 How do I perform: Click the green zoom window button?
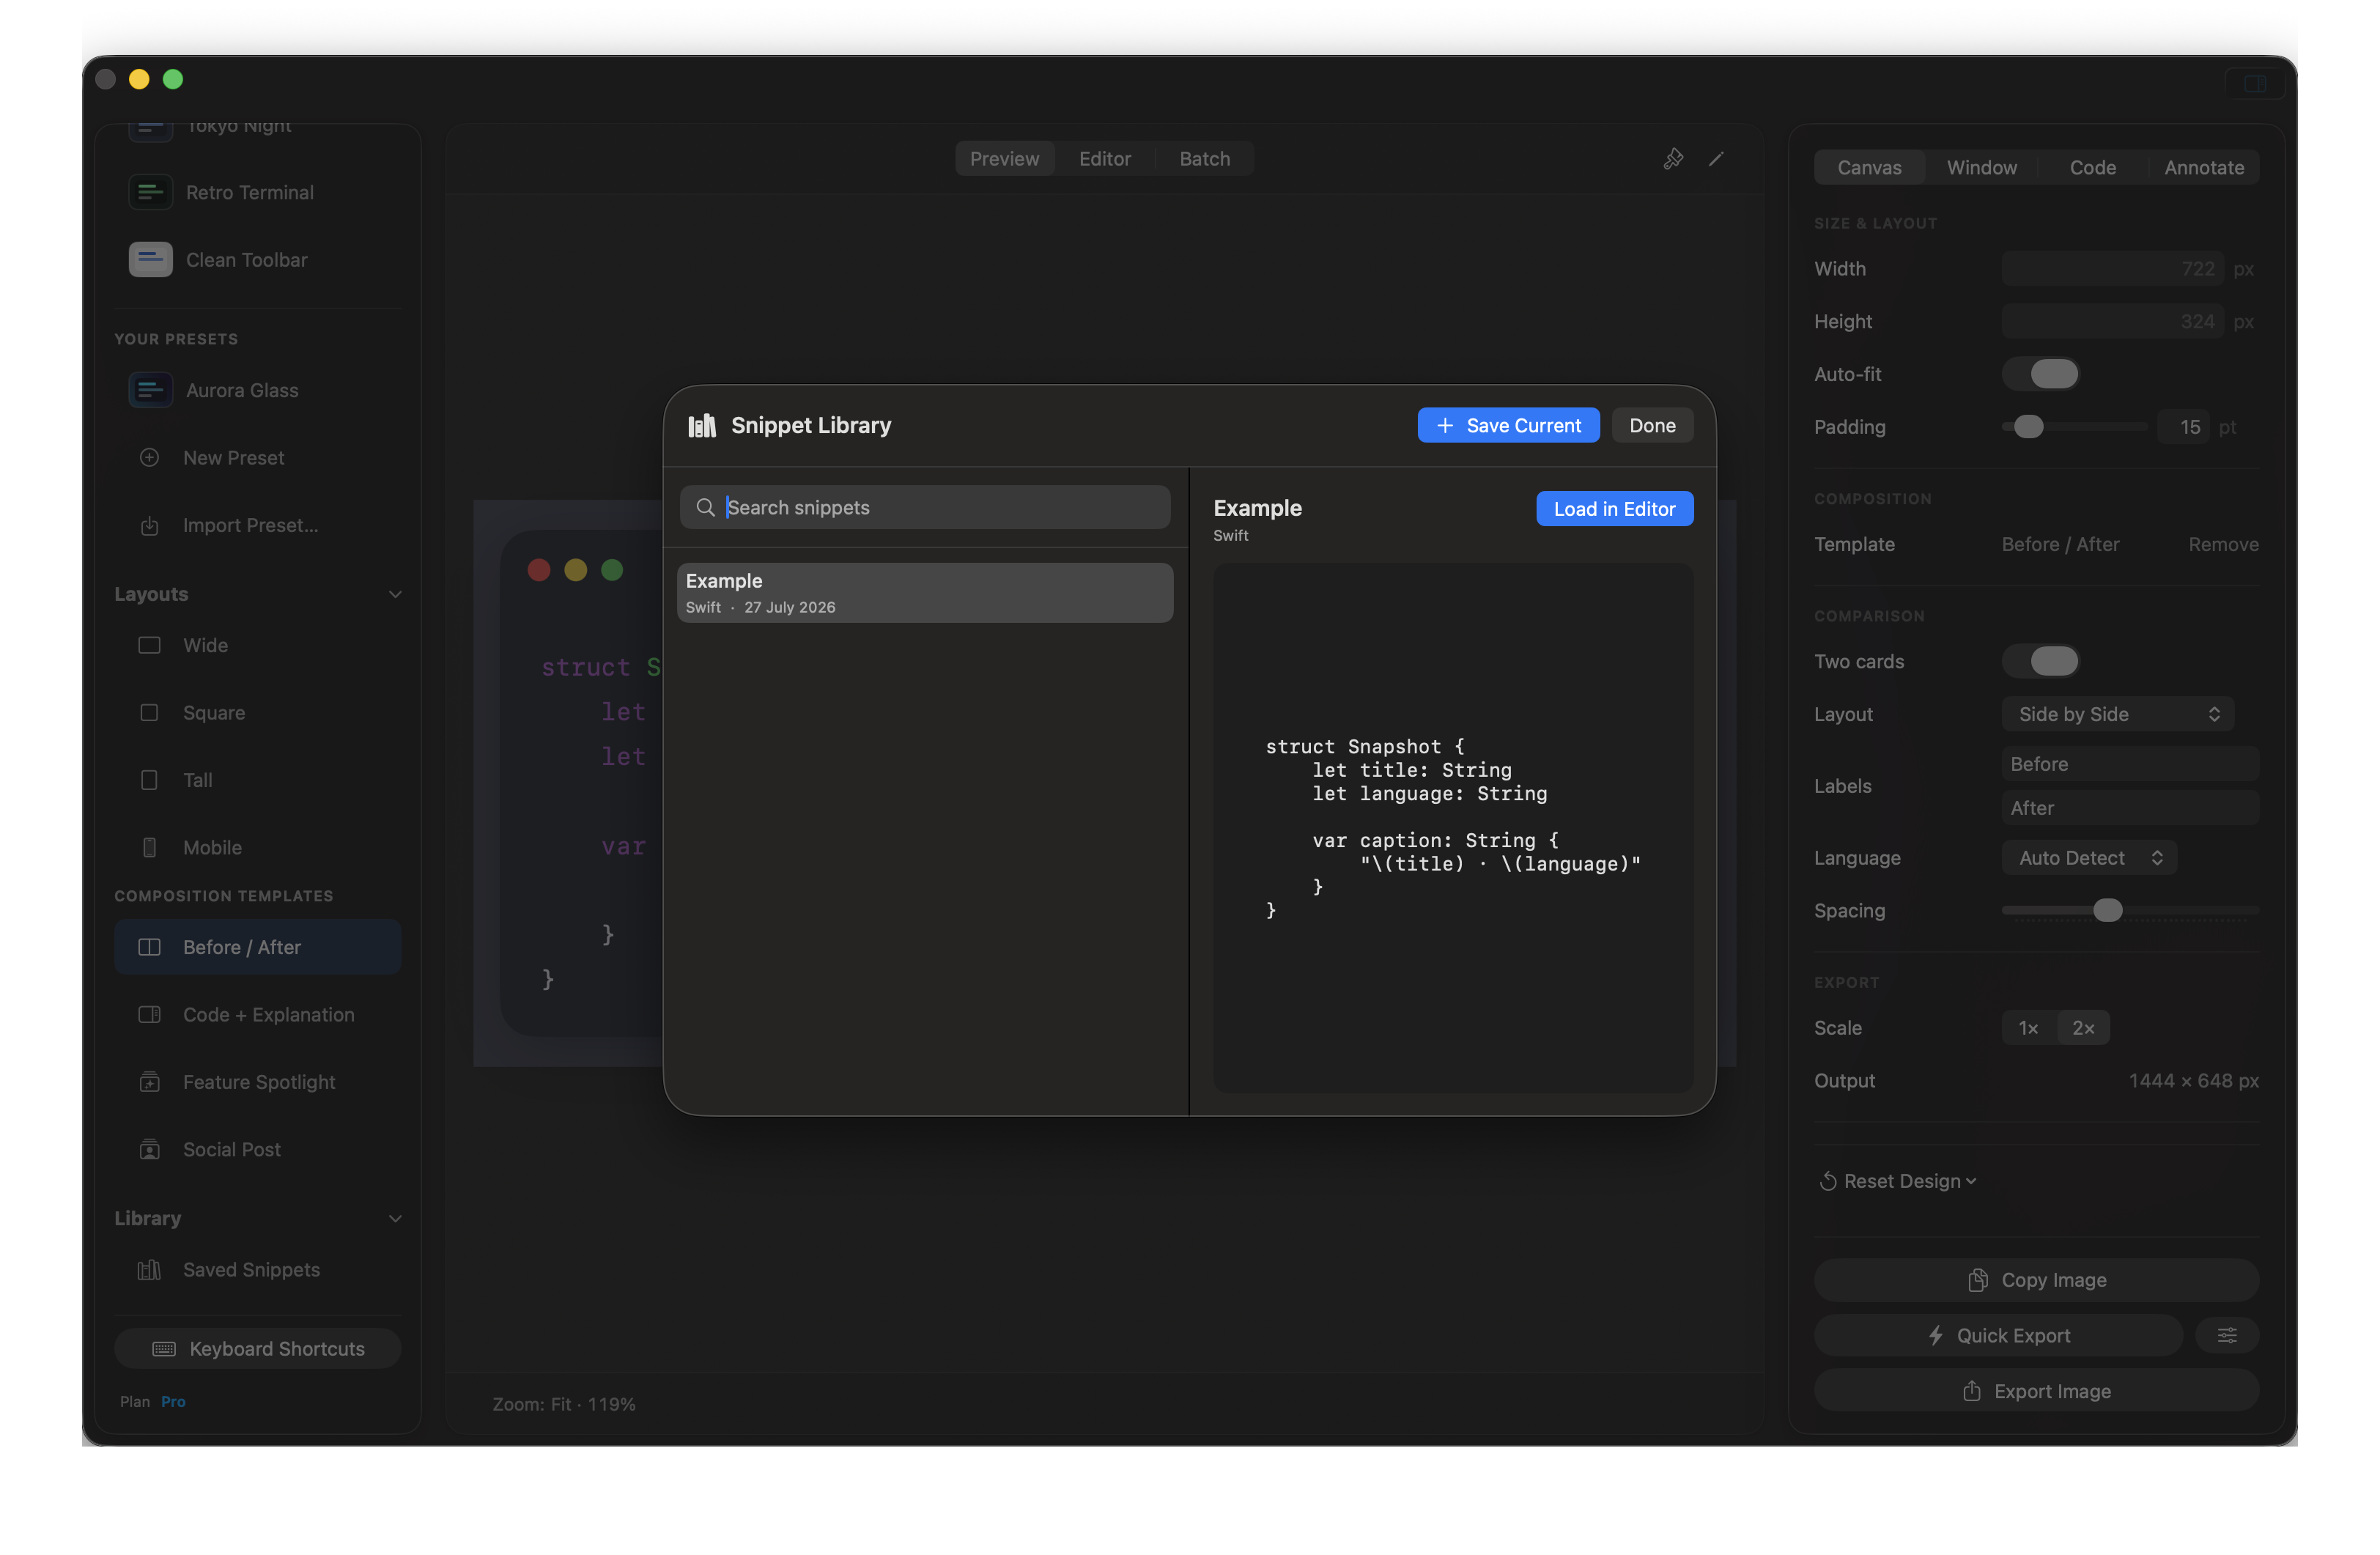173,80
